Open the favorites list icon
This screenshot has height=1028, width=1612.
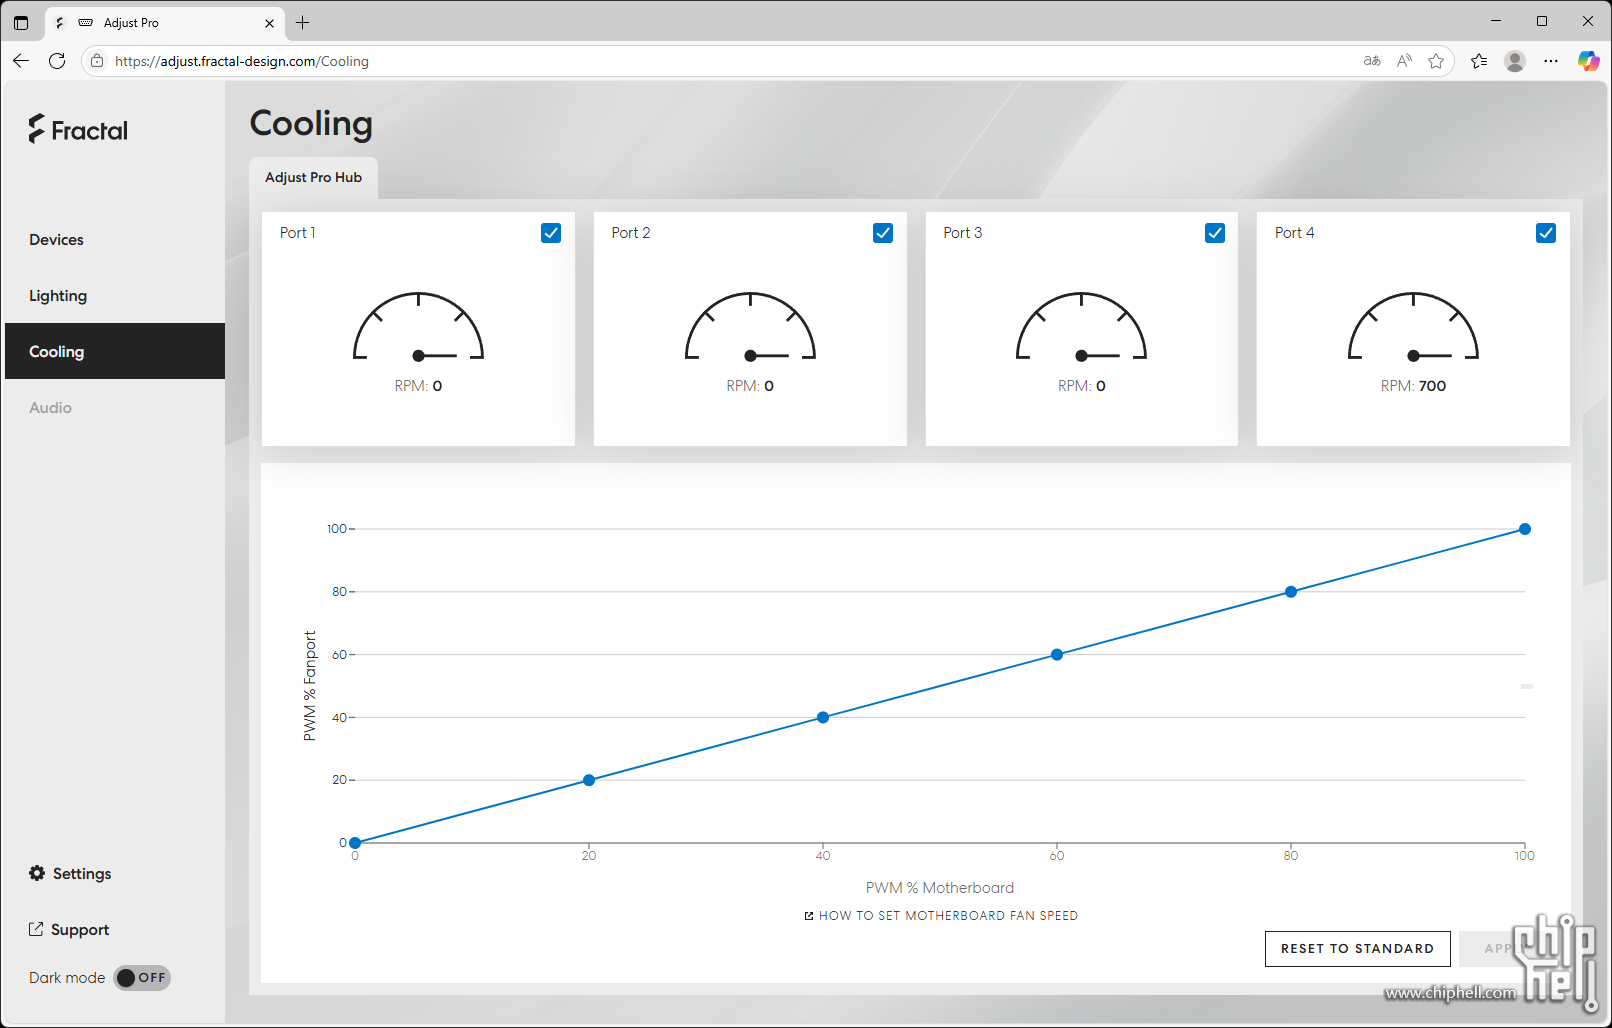pyautogui.click(x=1479, y=61)
